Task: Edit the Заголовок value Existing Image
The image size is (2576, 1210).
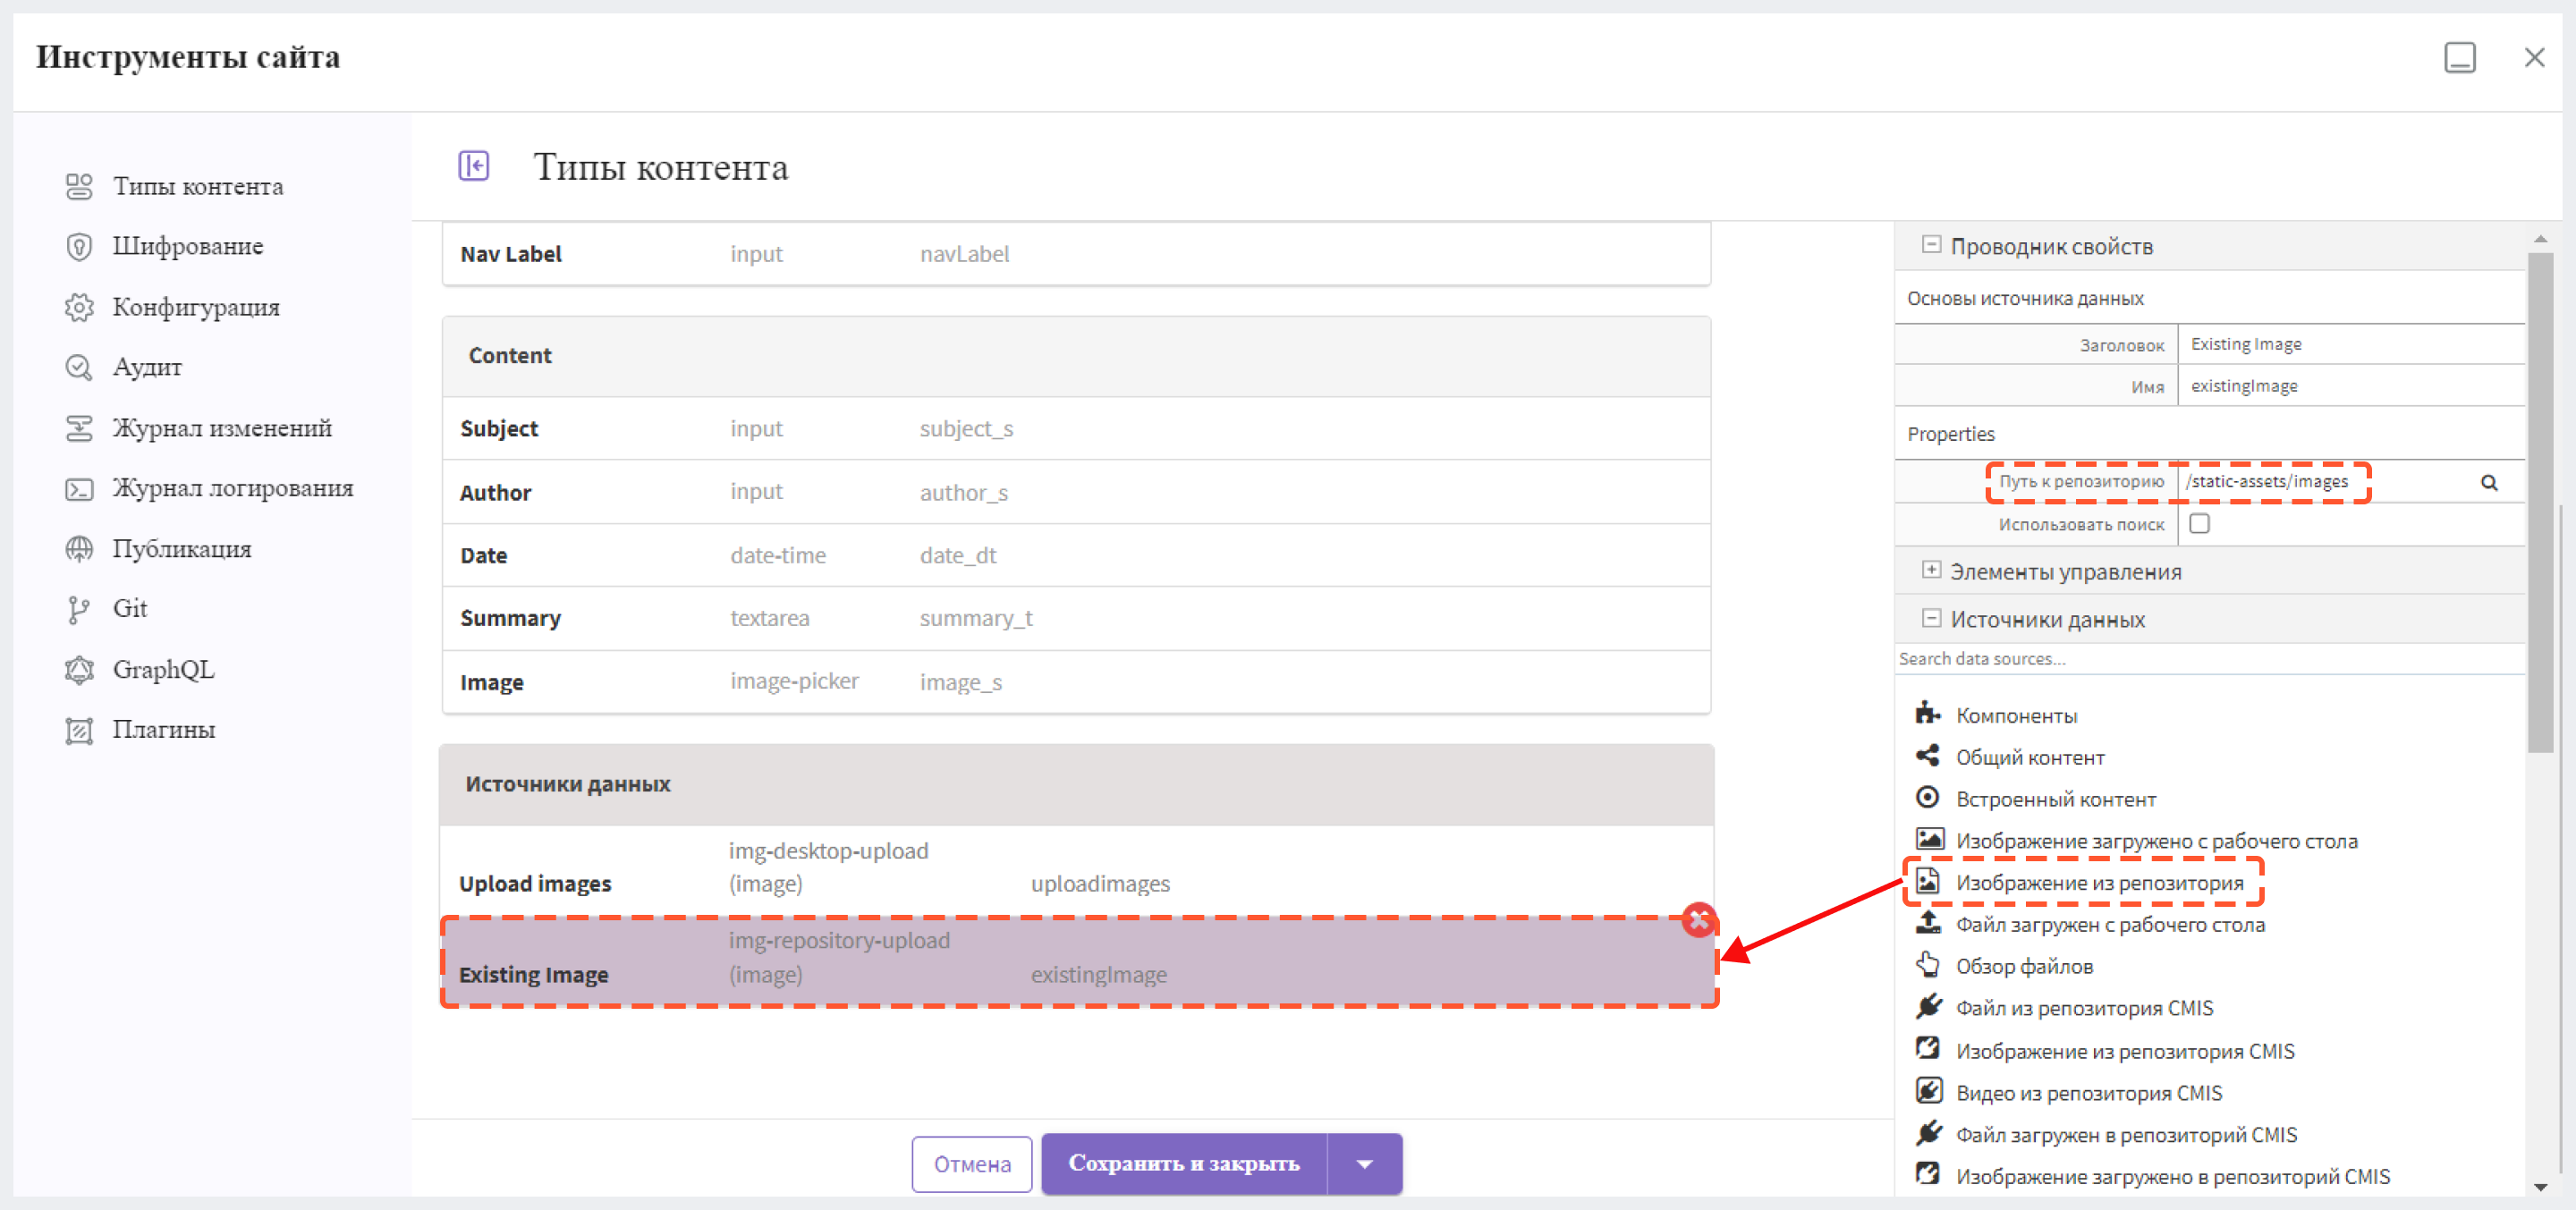Action: click(2352, 344)
